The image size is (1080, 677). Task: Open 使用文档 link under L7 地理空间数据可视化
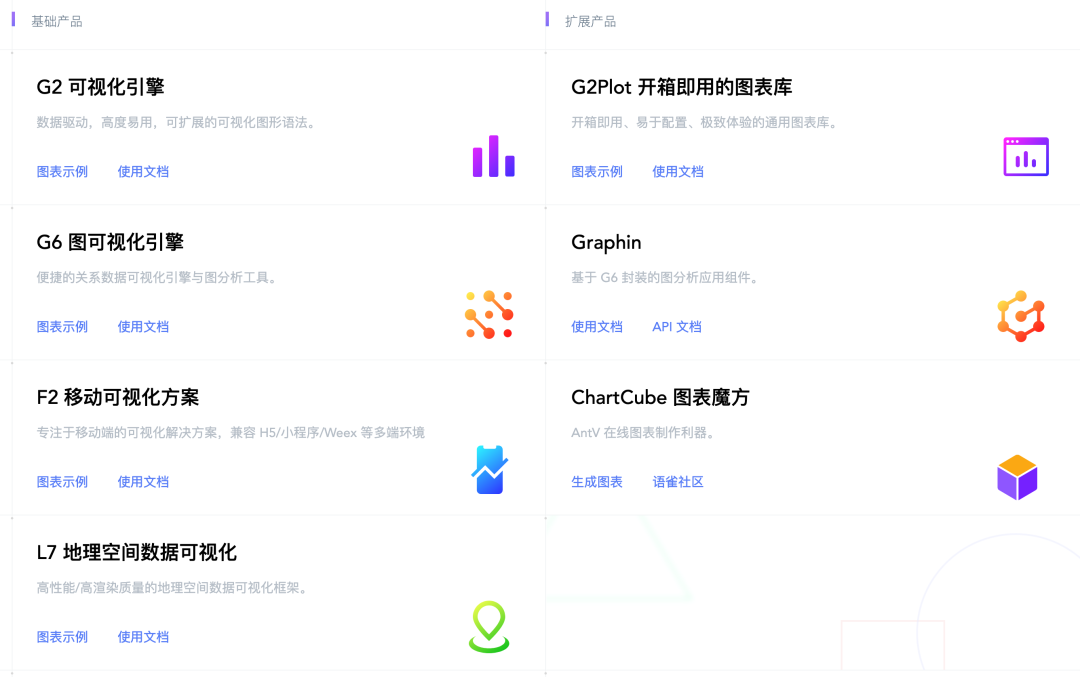pos(143,636)
